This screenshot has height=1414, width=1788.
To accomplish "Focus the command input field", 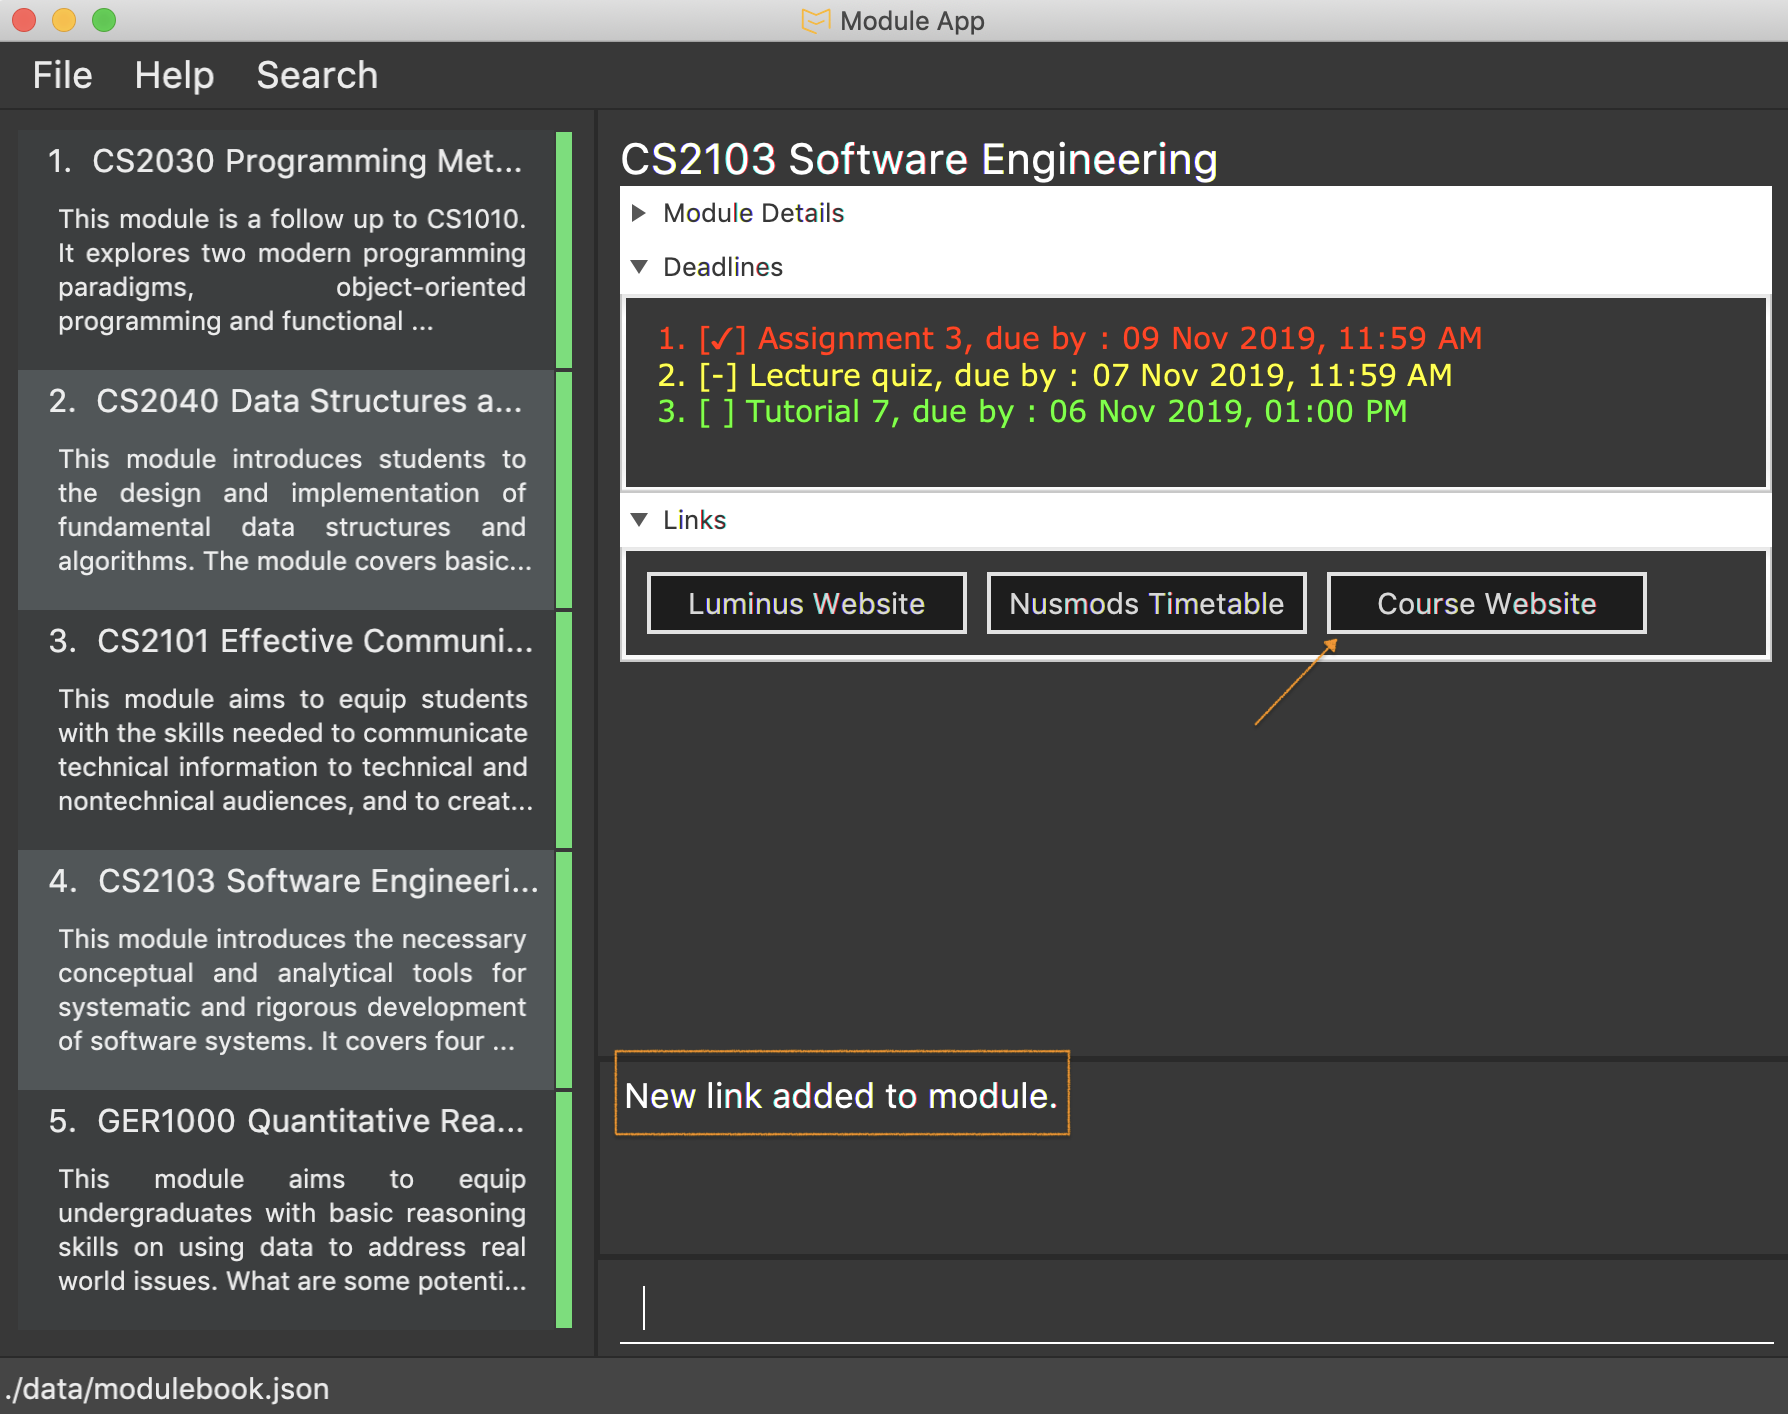I will tap(1196, 1308).
